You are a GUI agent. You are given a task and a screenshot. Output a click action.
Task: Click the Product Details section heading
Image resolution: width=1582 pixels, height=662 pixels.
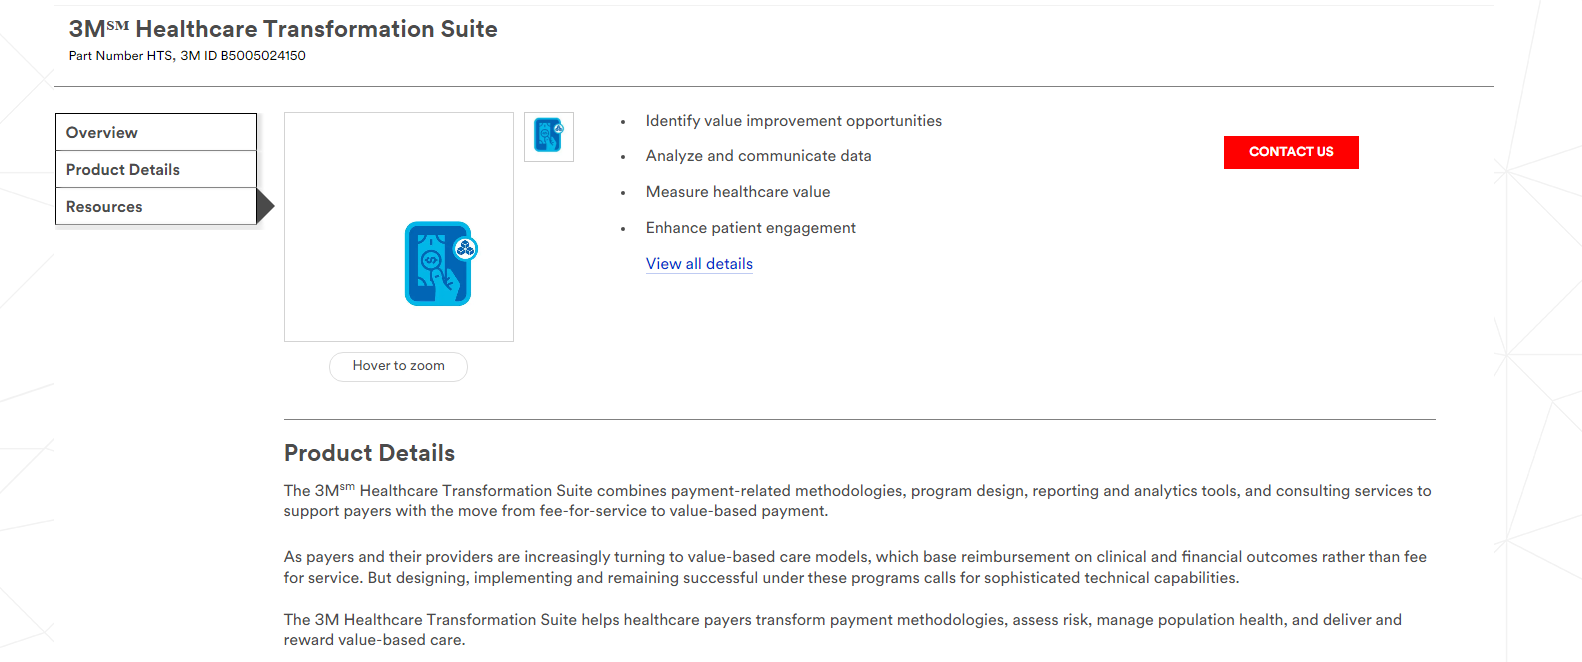coord(369,453)
